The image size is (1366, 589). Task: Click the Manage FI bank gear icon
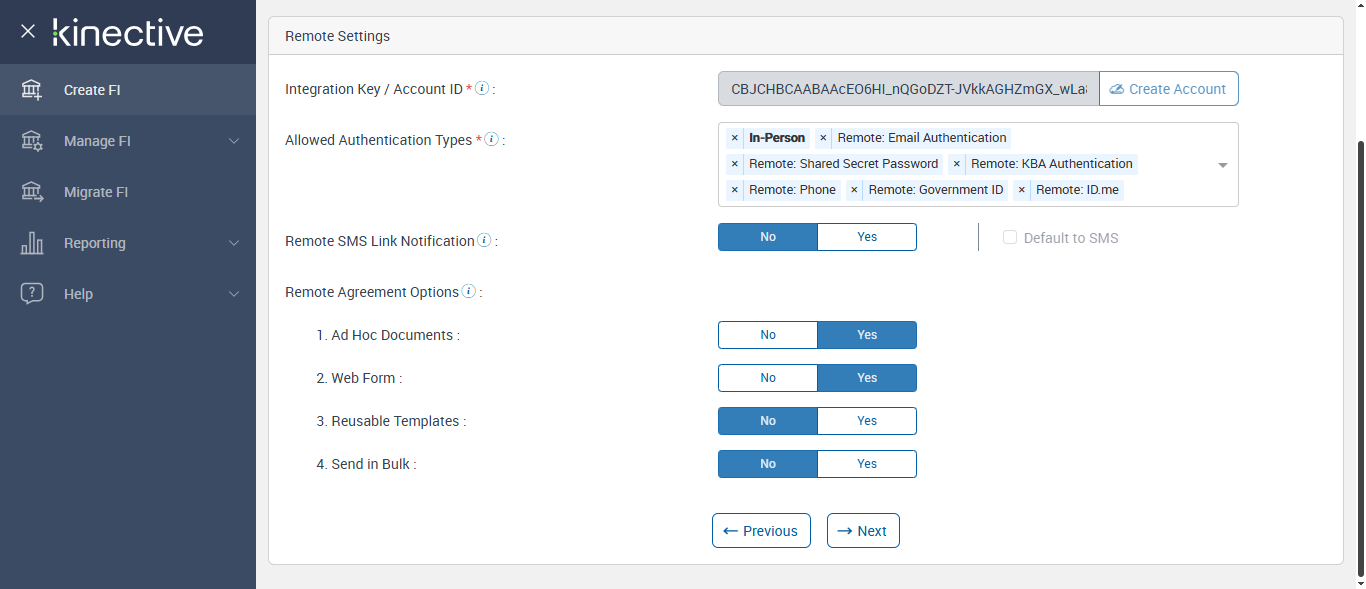32,141
